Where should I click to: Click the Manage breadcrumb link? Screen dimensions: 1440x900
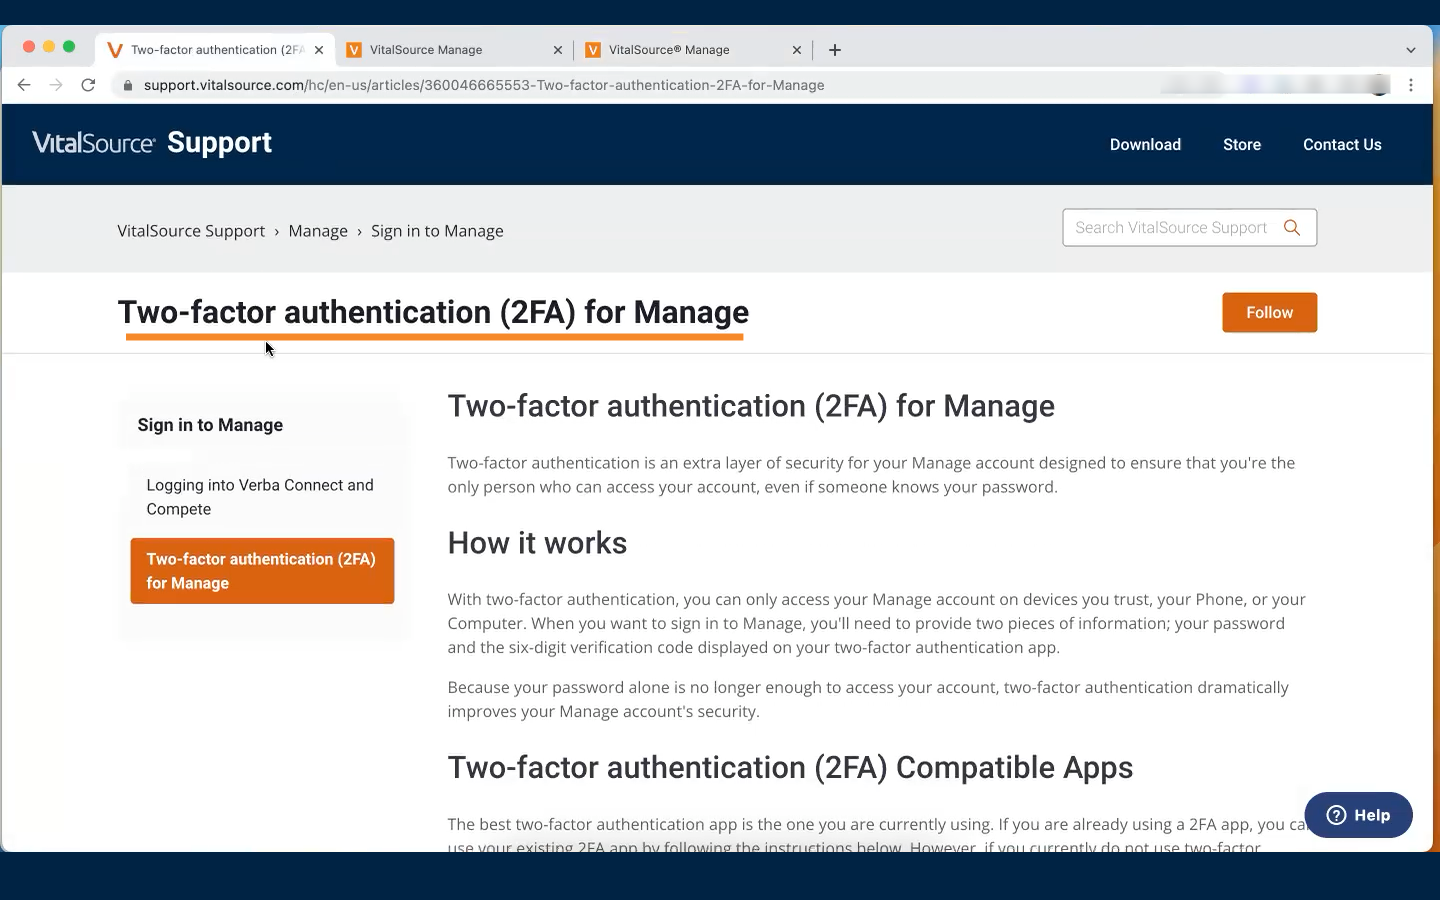tap(318, 231)
